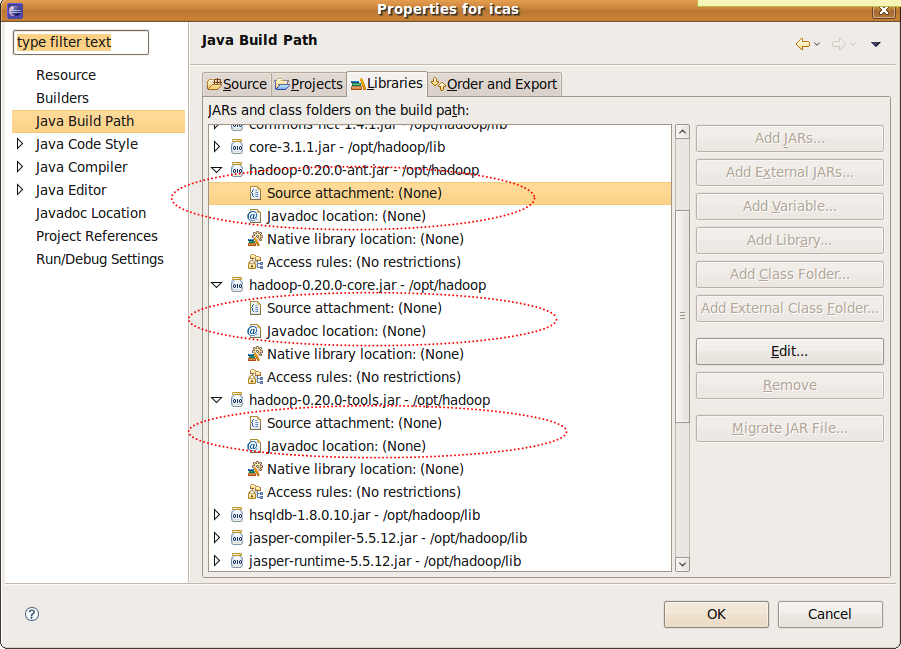
Task: Select Resource in the properties tree
Action: [66, 75]
